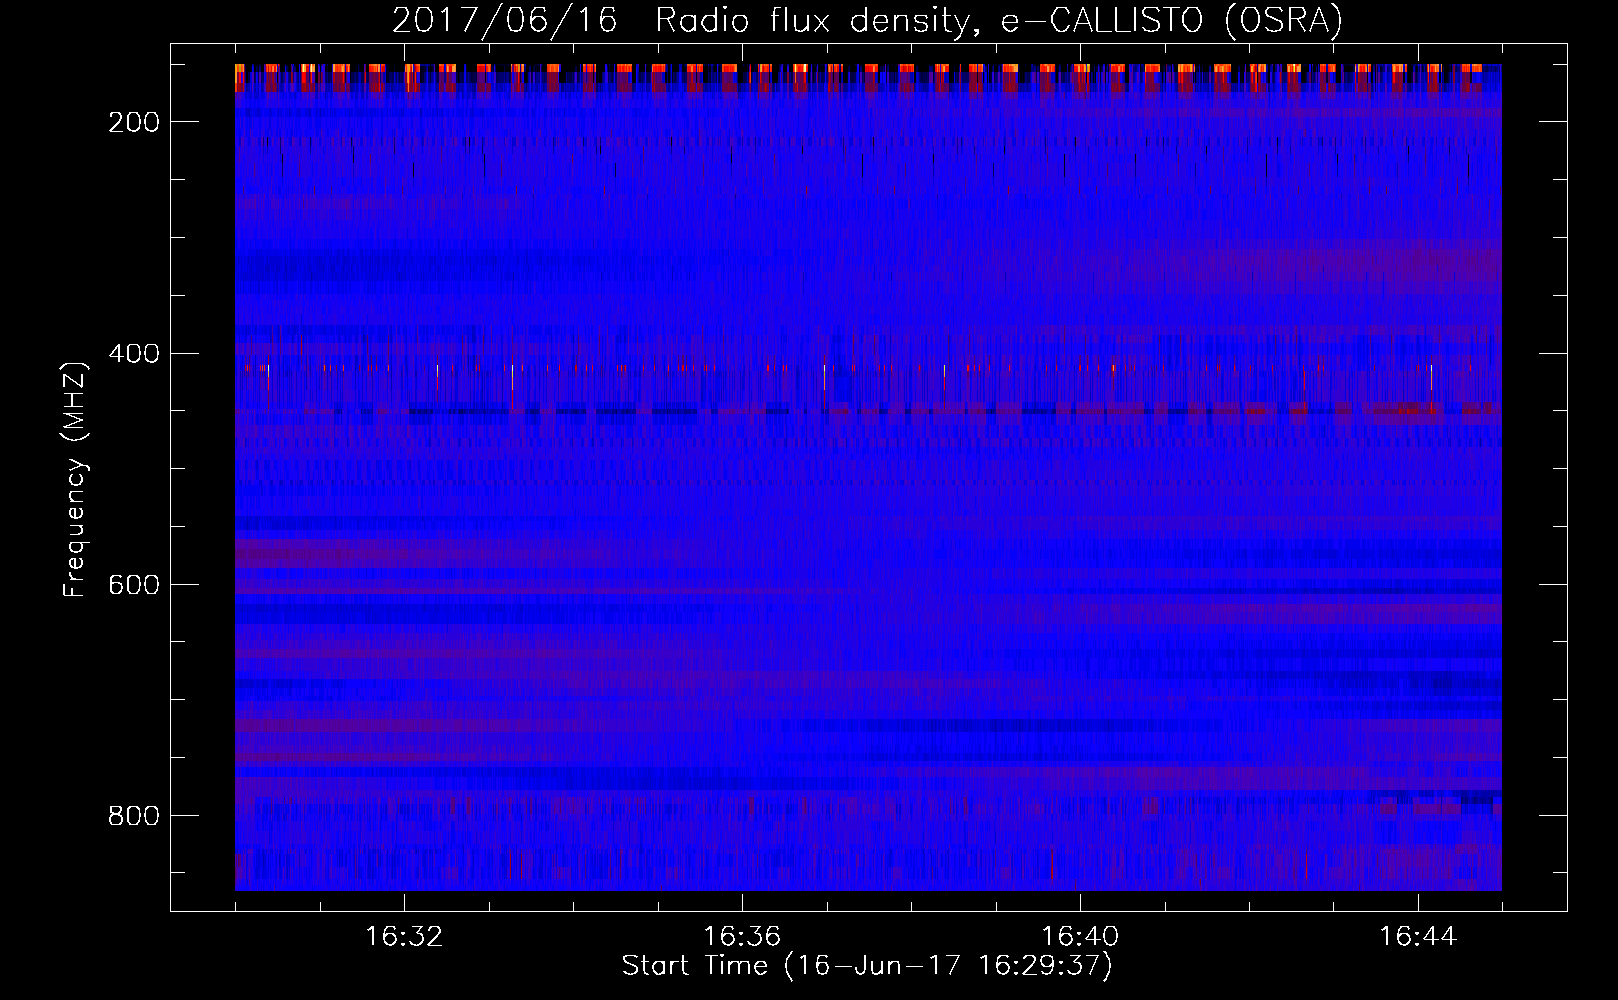Viewport: 1618px width, 1000px height.
Task: Click the 400 frequency tick label
Action: pos(134,354)
